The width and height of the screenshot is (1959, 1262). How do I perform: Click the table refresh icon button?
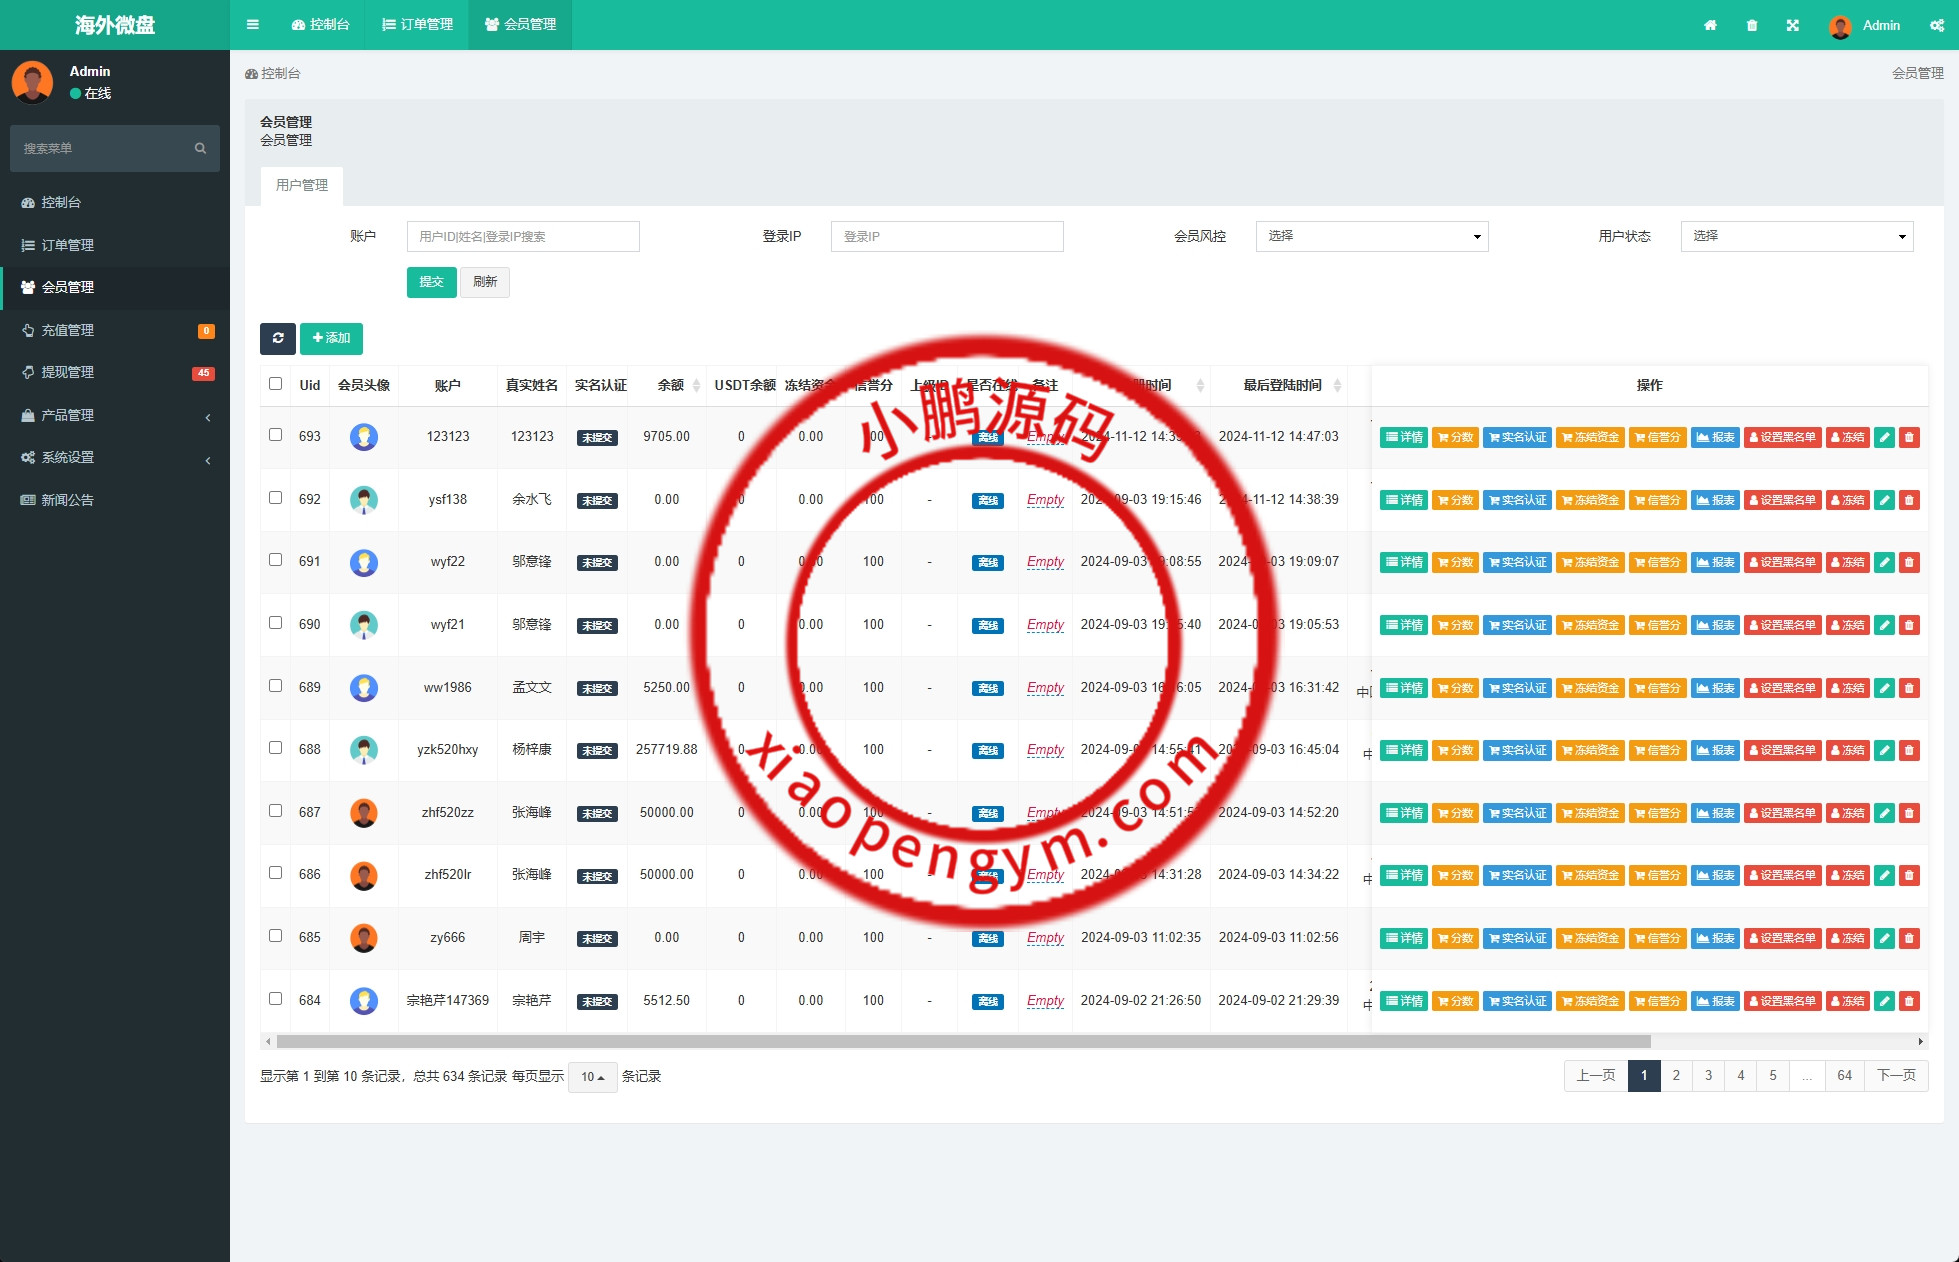click(278, 338)
